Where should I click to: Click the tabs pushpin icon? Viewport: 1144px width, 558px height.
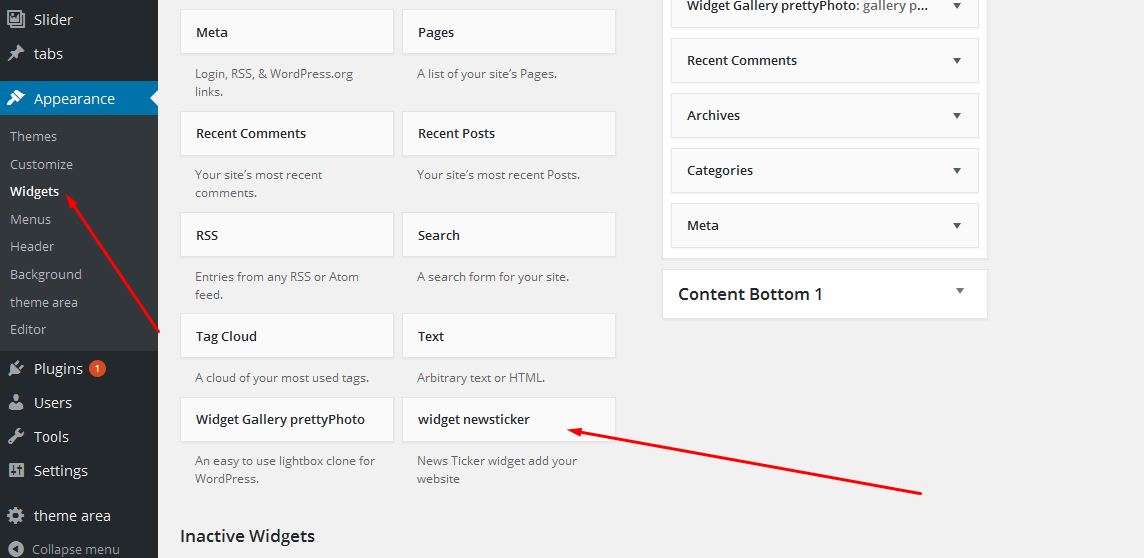16,53
